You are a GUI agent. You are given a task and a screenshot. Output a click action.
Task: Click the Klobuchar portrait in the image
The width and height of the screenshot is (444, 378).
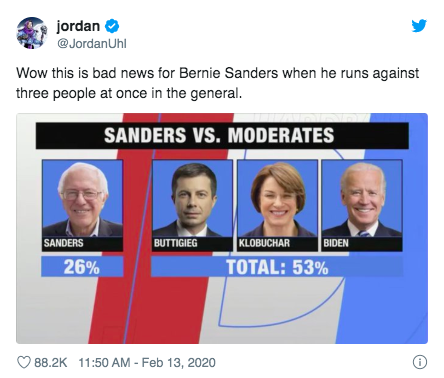277,198
